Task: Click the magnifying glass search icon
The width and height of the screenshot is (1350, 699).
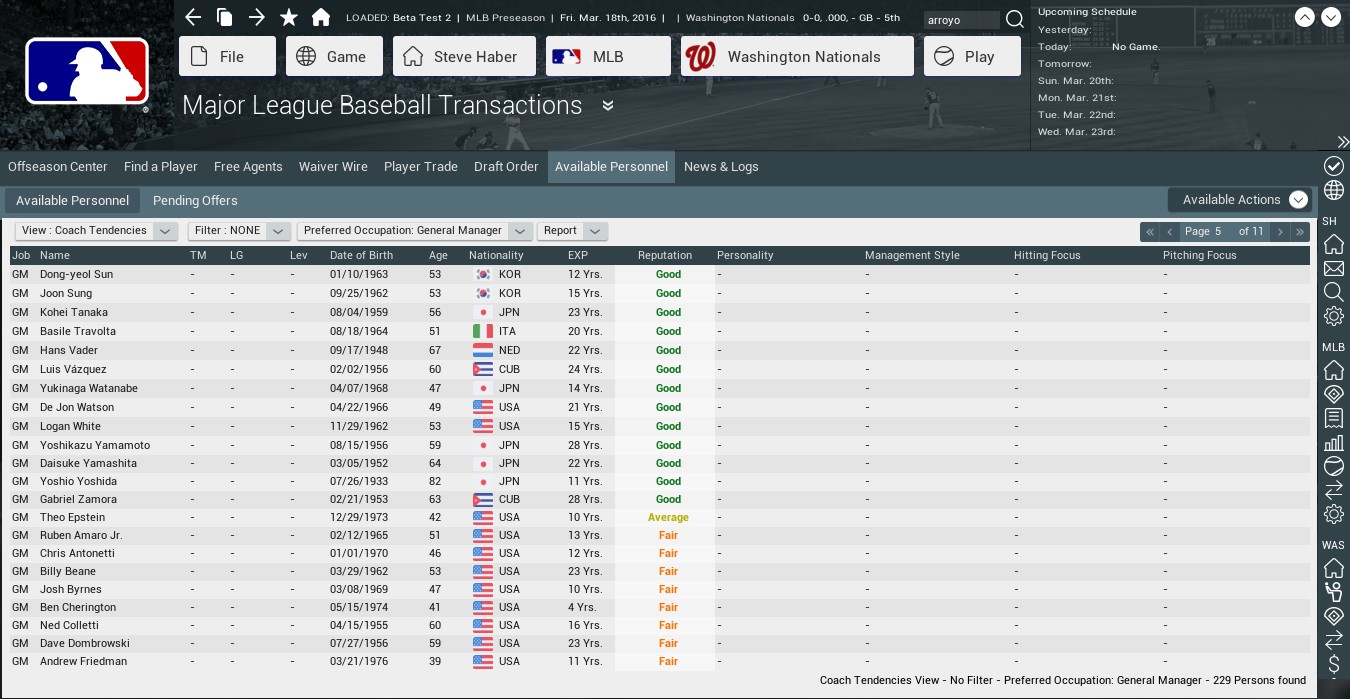Action: pyautogui.click(x=1014, y=20)
